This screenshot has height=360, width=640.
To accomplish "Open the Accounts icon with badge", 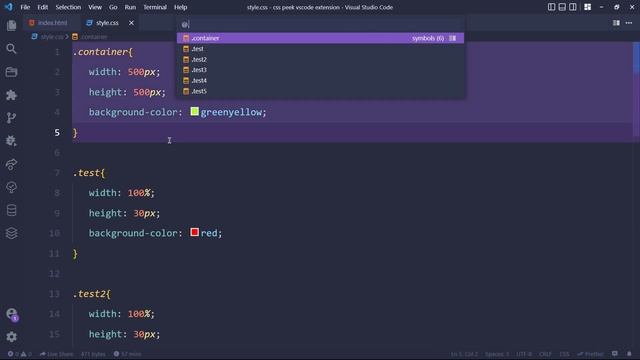I will click(x=12, y=314).
